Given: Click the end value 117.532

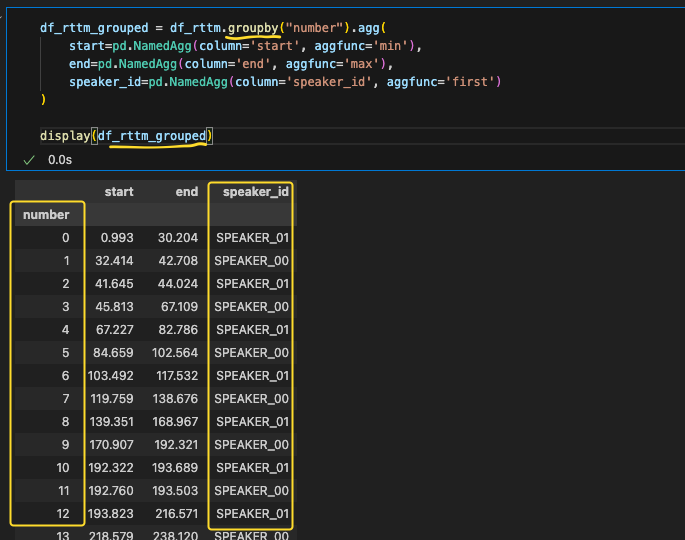Looking at the screenshot, I should click(x=177, y=376).
